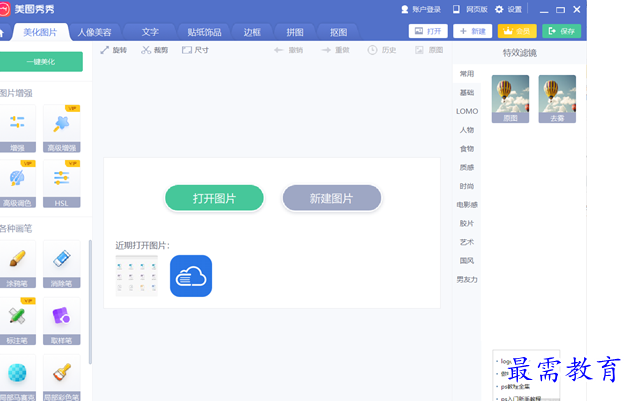Open the 网页版 web version

(470, 9)
